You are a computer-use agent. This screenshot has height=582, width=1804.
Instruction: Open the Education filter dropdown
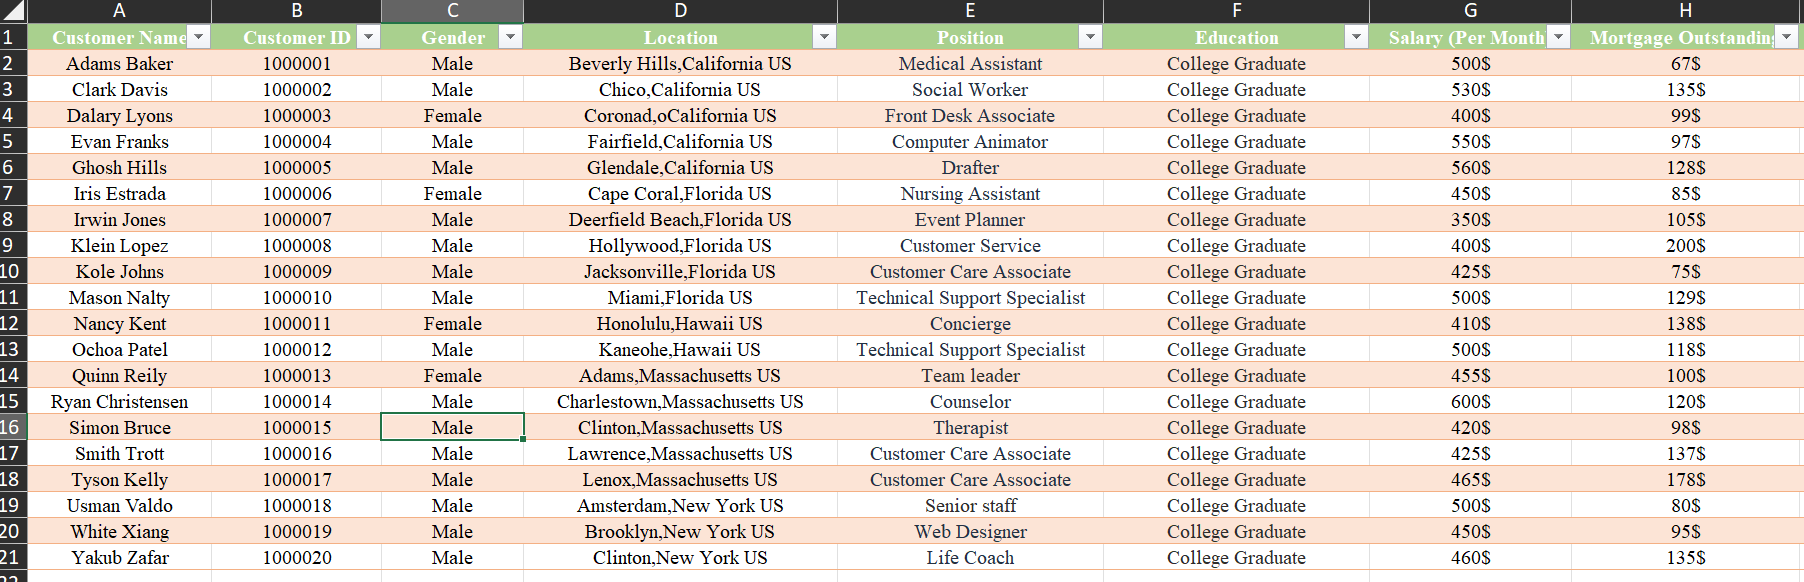[1356, 37]
